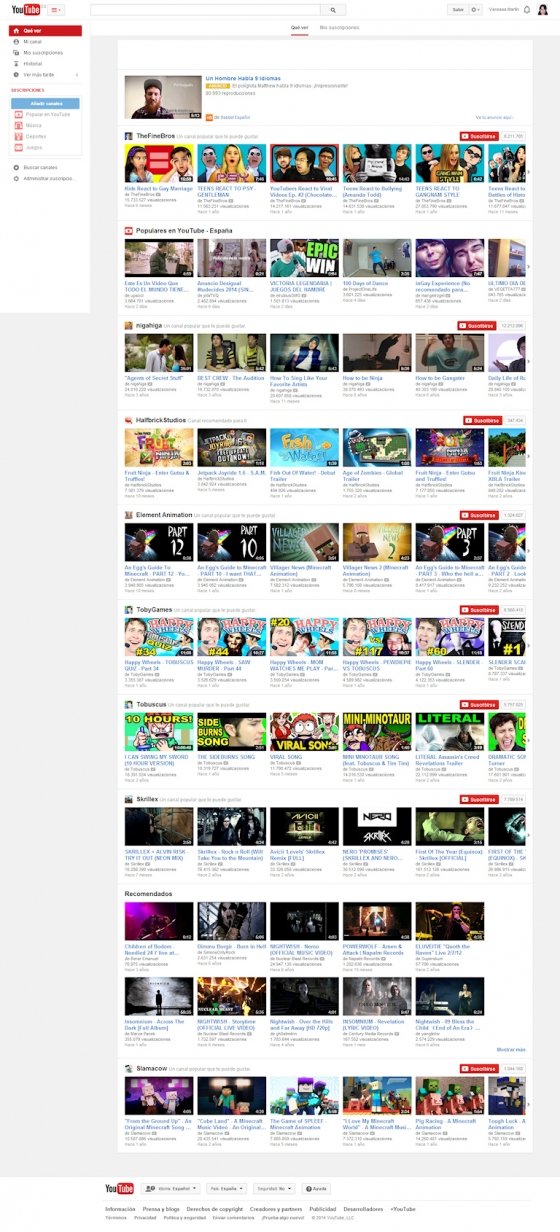Open Popular en YouTube sidebar channel

tap(47, 114)
